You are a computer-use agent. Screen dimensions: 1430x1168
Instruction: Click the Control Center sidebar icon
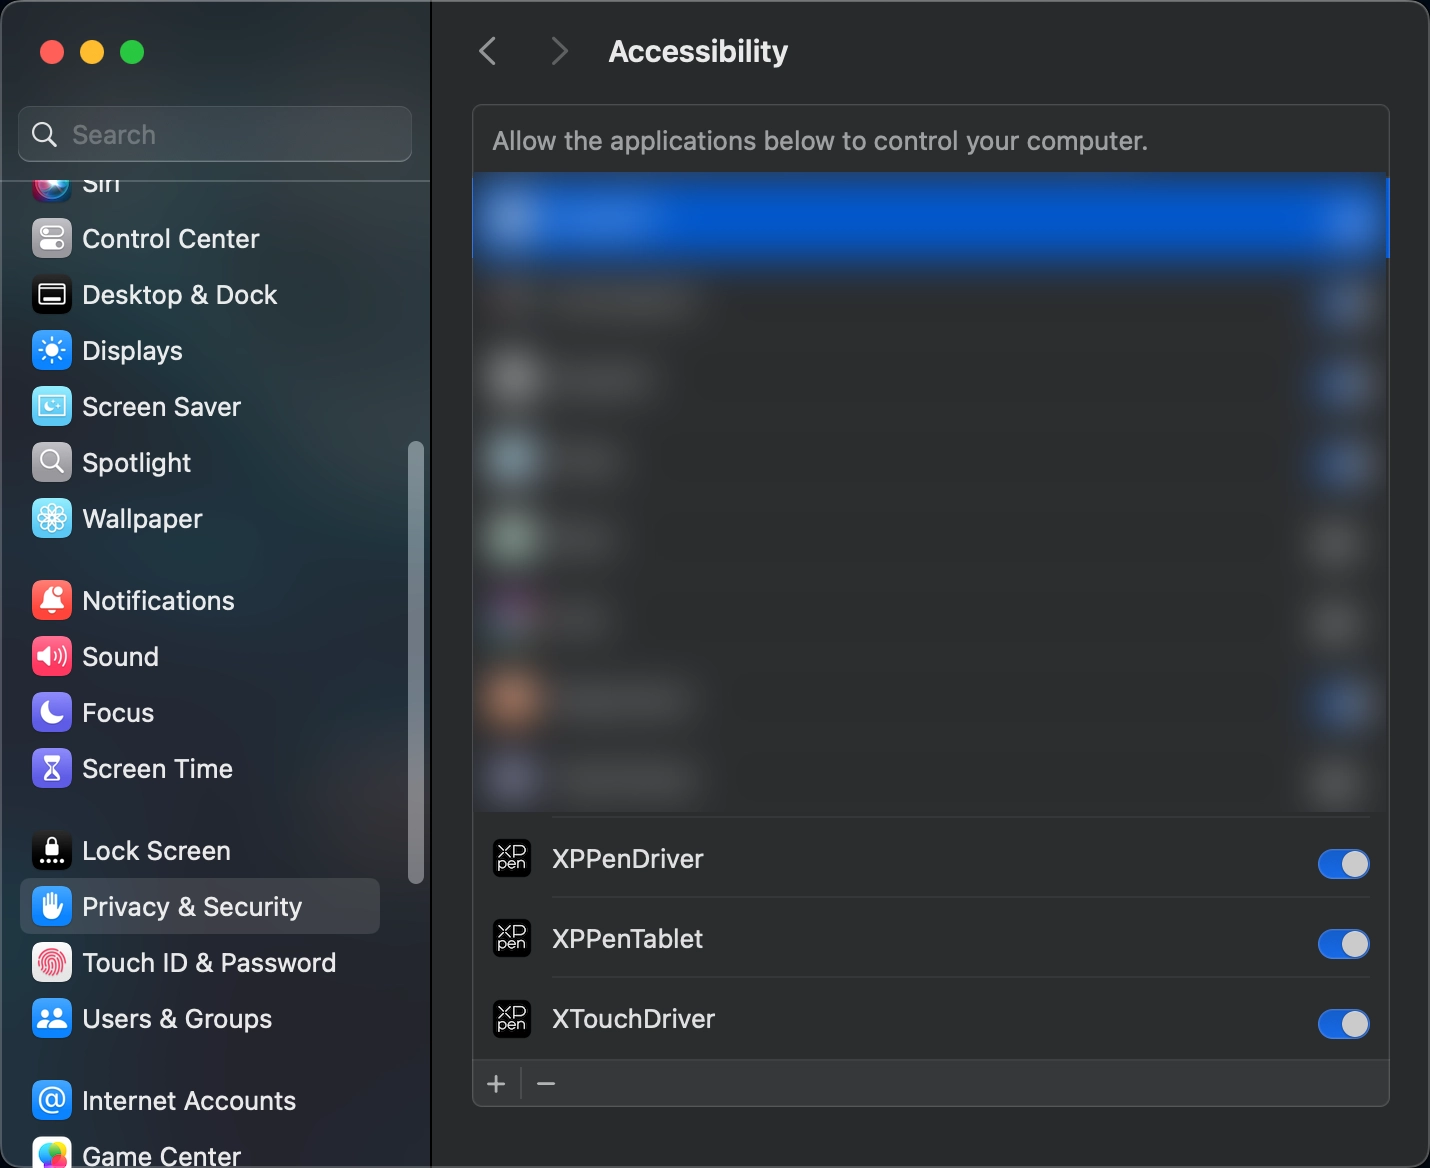pos(52,239)
